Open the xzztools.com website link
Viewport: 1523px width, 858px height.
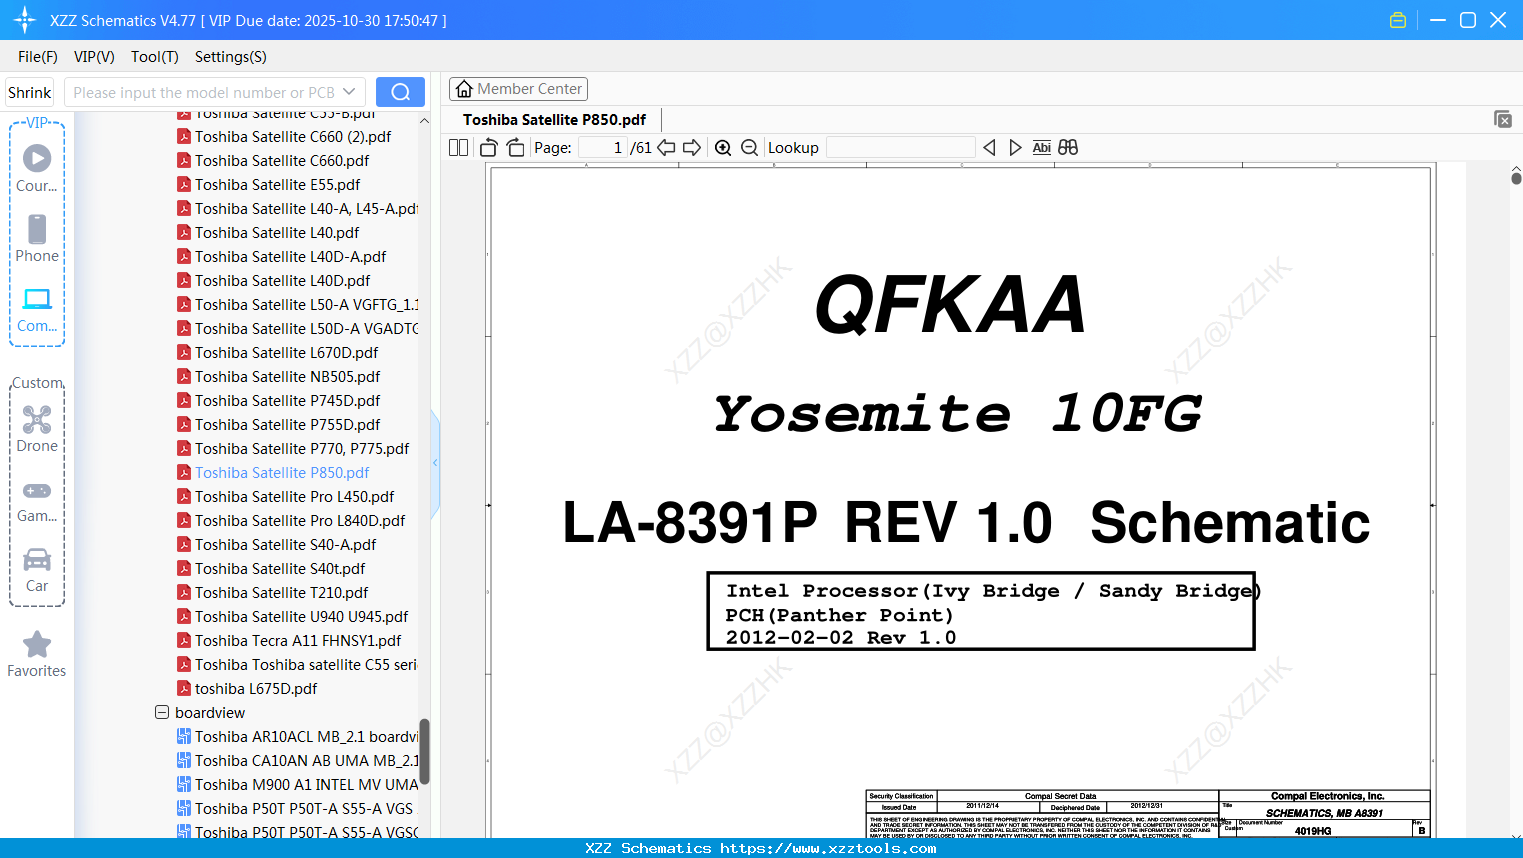828,848
